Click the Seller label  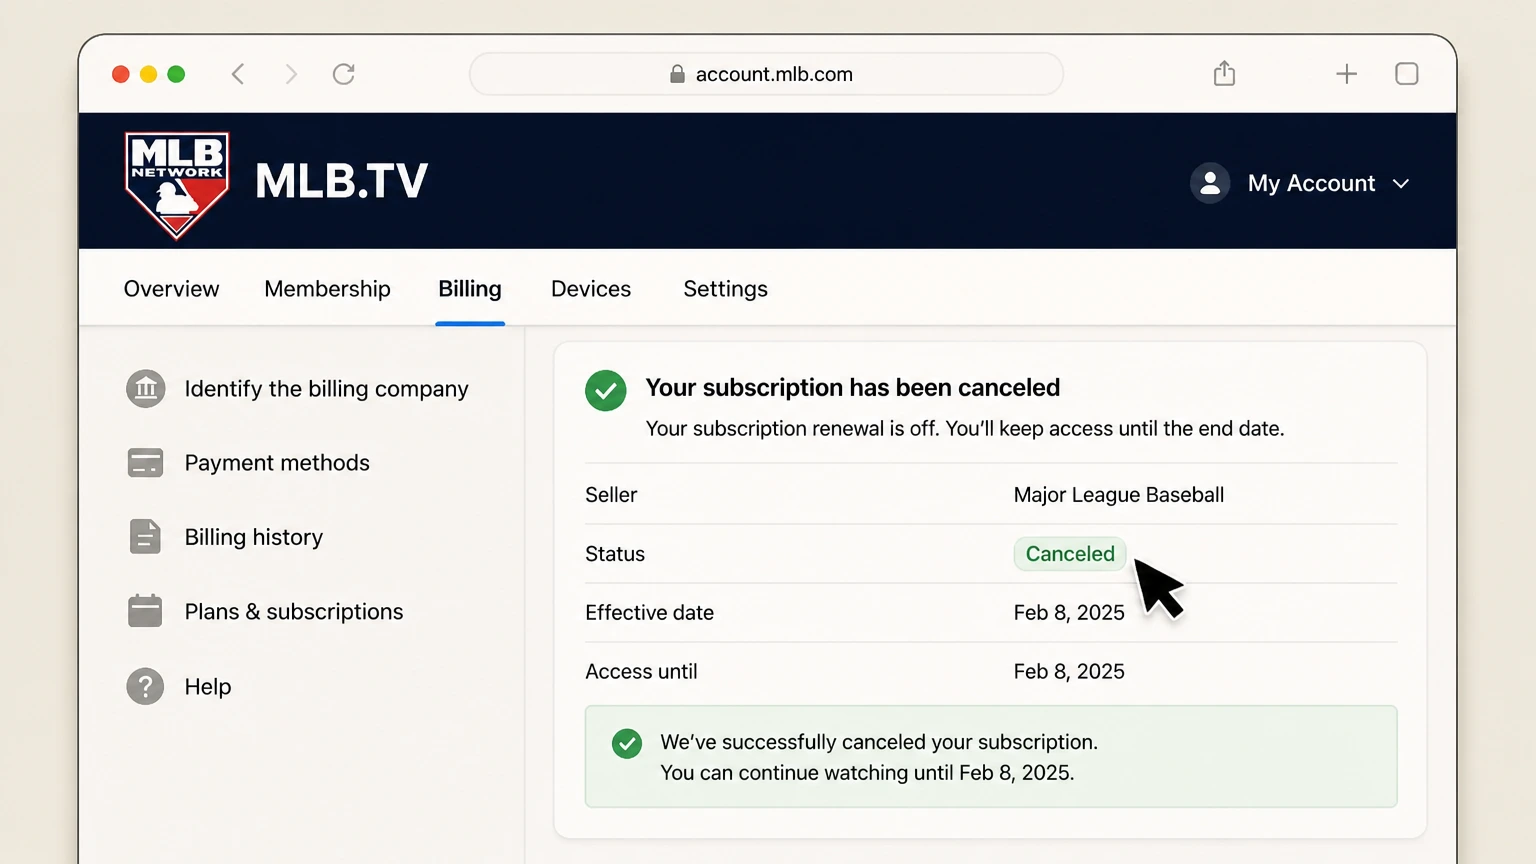pos(611,495)
